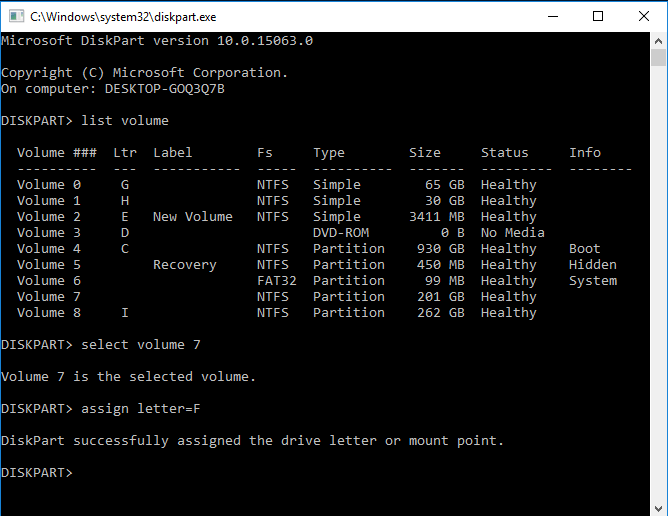Click the scrollbar down arrow

[659, 507]
